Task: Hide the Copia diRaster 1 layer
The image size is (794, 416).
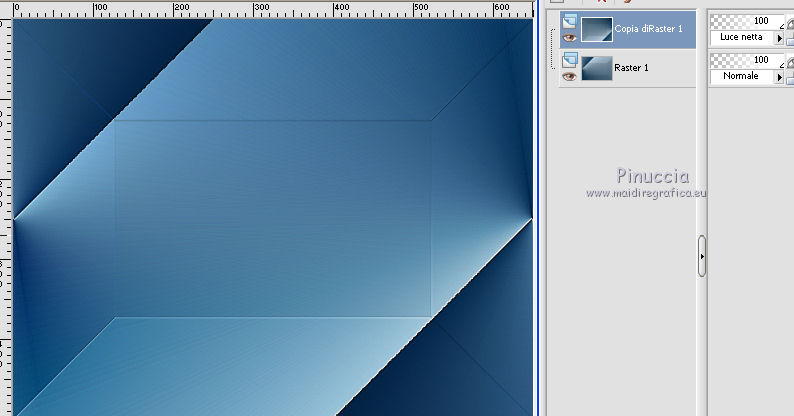Action: pyautogui.click(x=569, y=37)
